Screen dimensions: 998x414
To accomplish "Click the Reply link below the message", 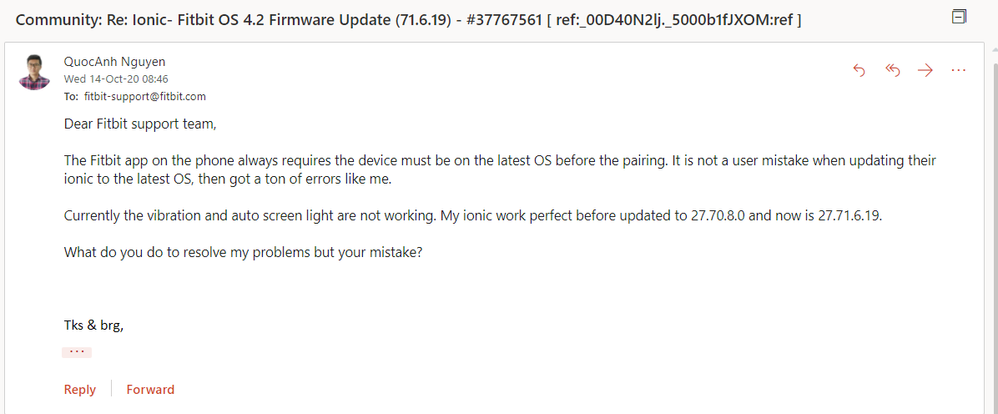I will (x=80, y=389).
